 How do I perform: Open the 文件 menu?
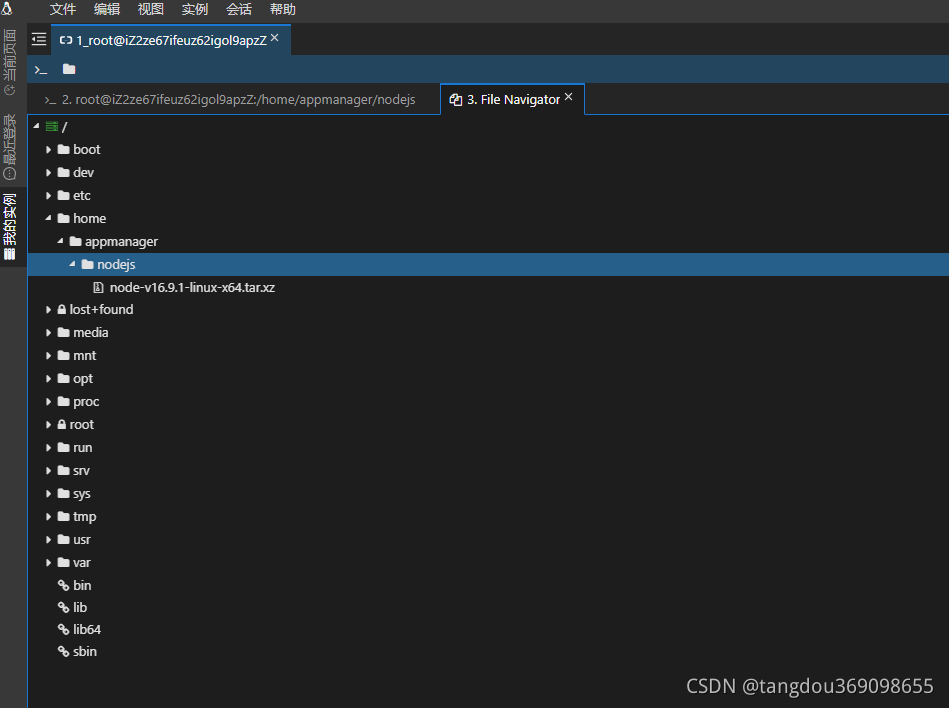click(63, 10)
